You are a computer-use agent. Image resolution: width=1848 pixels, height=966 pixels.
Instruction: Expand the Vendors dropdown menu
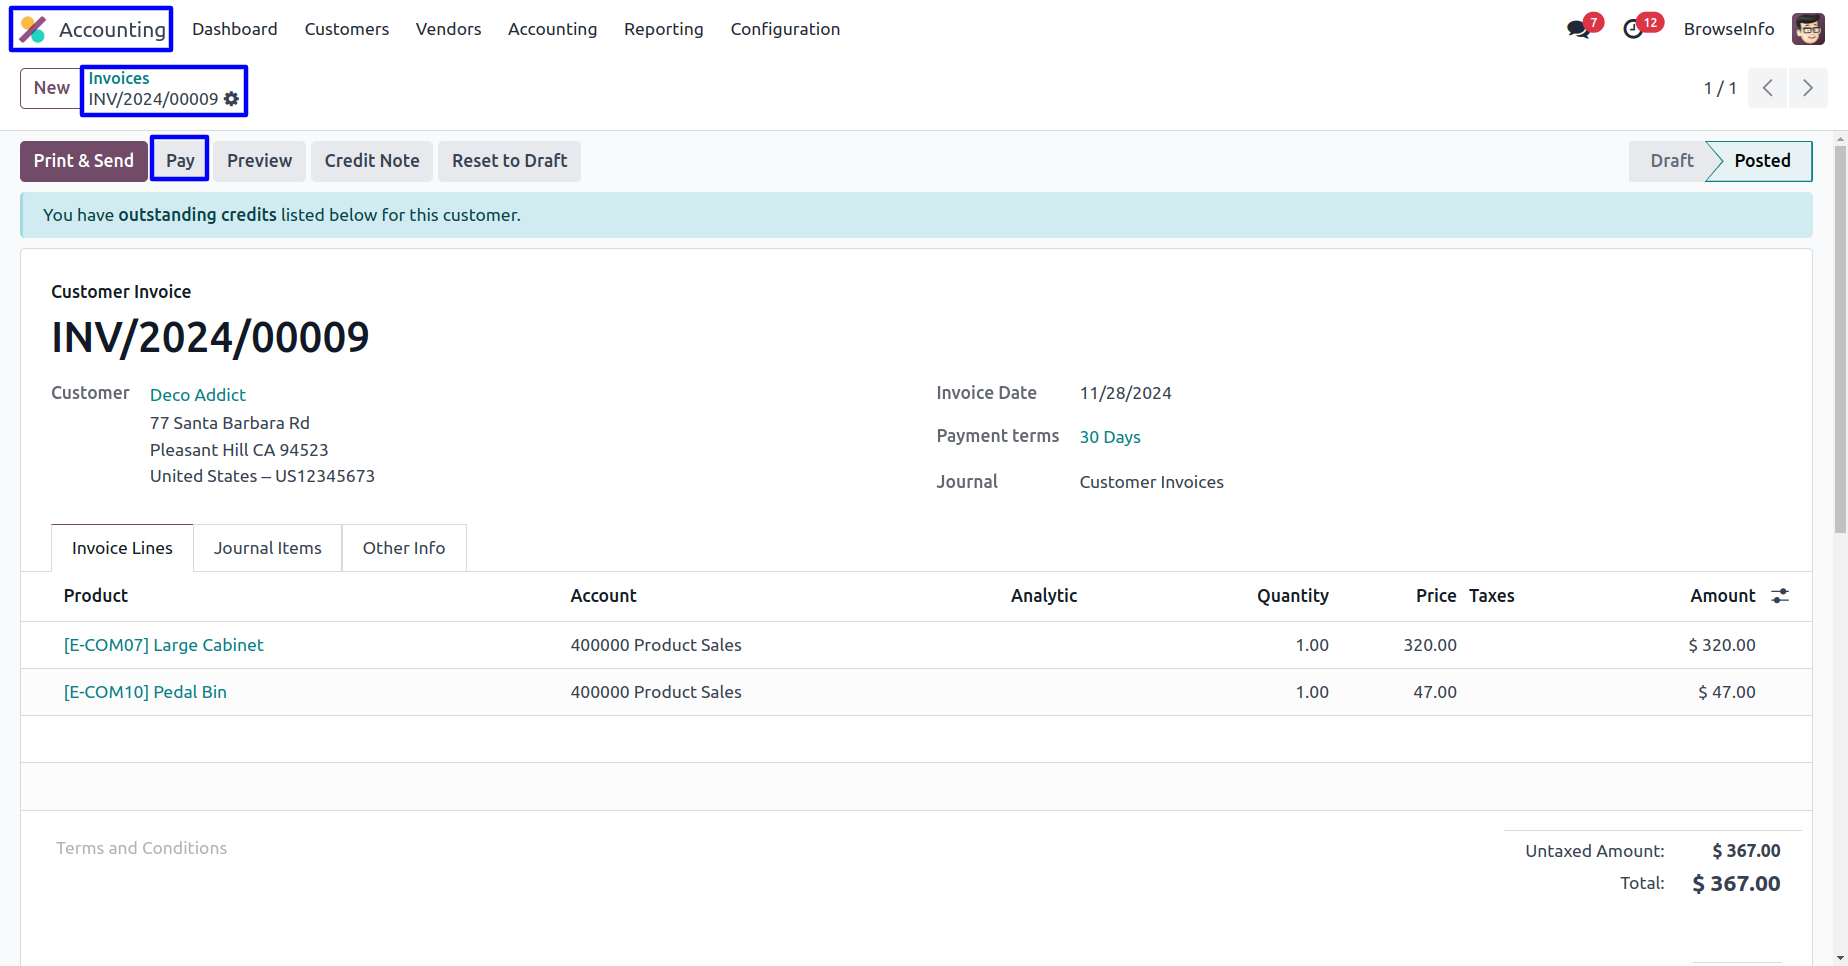point(448,29)
